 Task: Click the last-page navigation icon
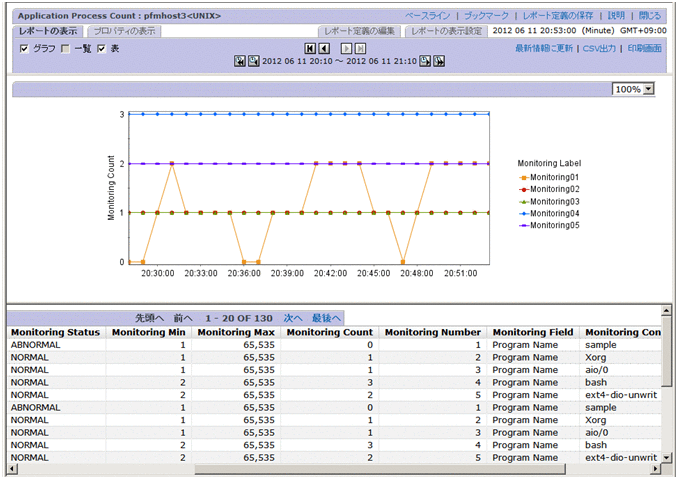[x=360, y=48]
